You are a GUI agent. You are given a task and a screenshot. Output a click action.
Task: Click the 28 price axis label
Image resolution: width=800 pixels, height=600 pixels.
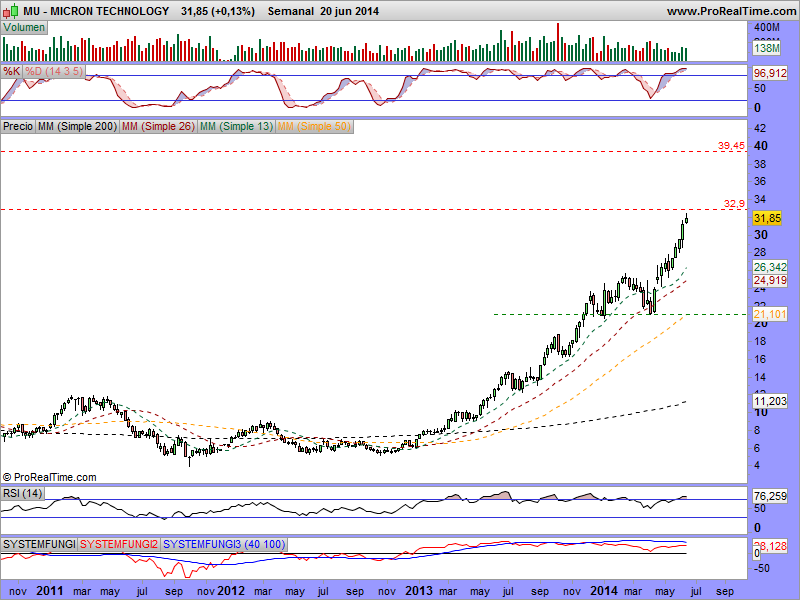coord(760,252)
